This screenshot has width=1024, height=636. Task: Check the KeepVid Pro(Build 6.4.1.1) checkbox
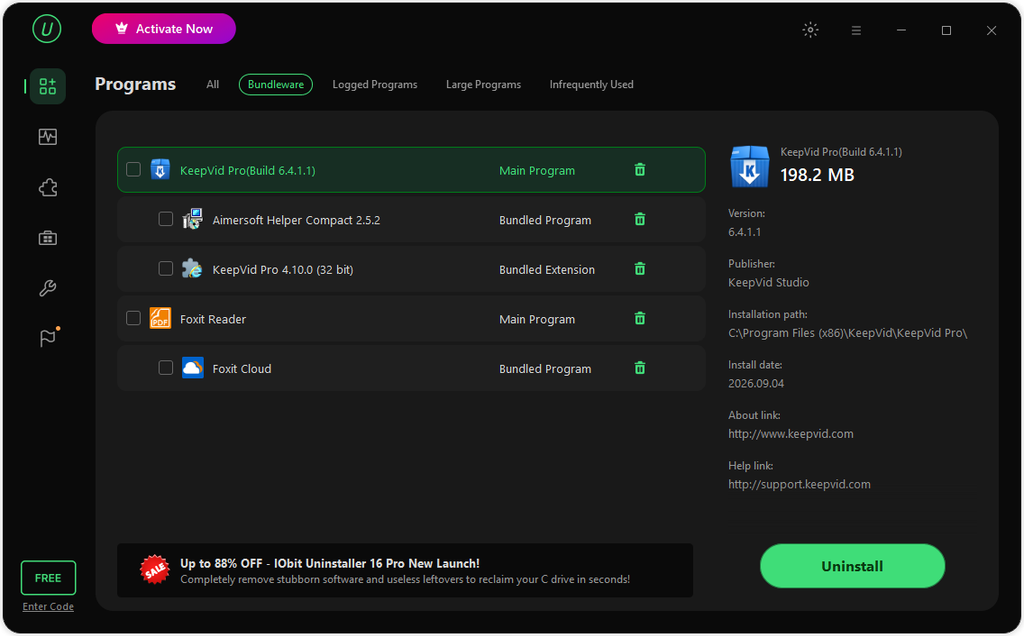tap(133, 170)
